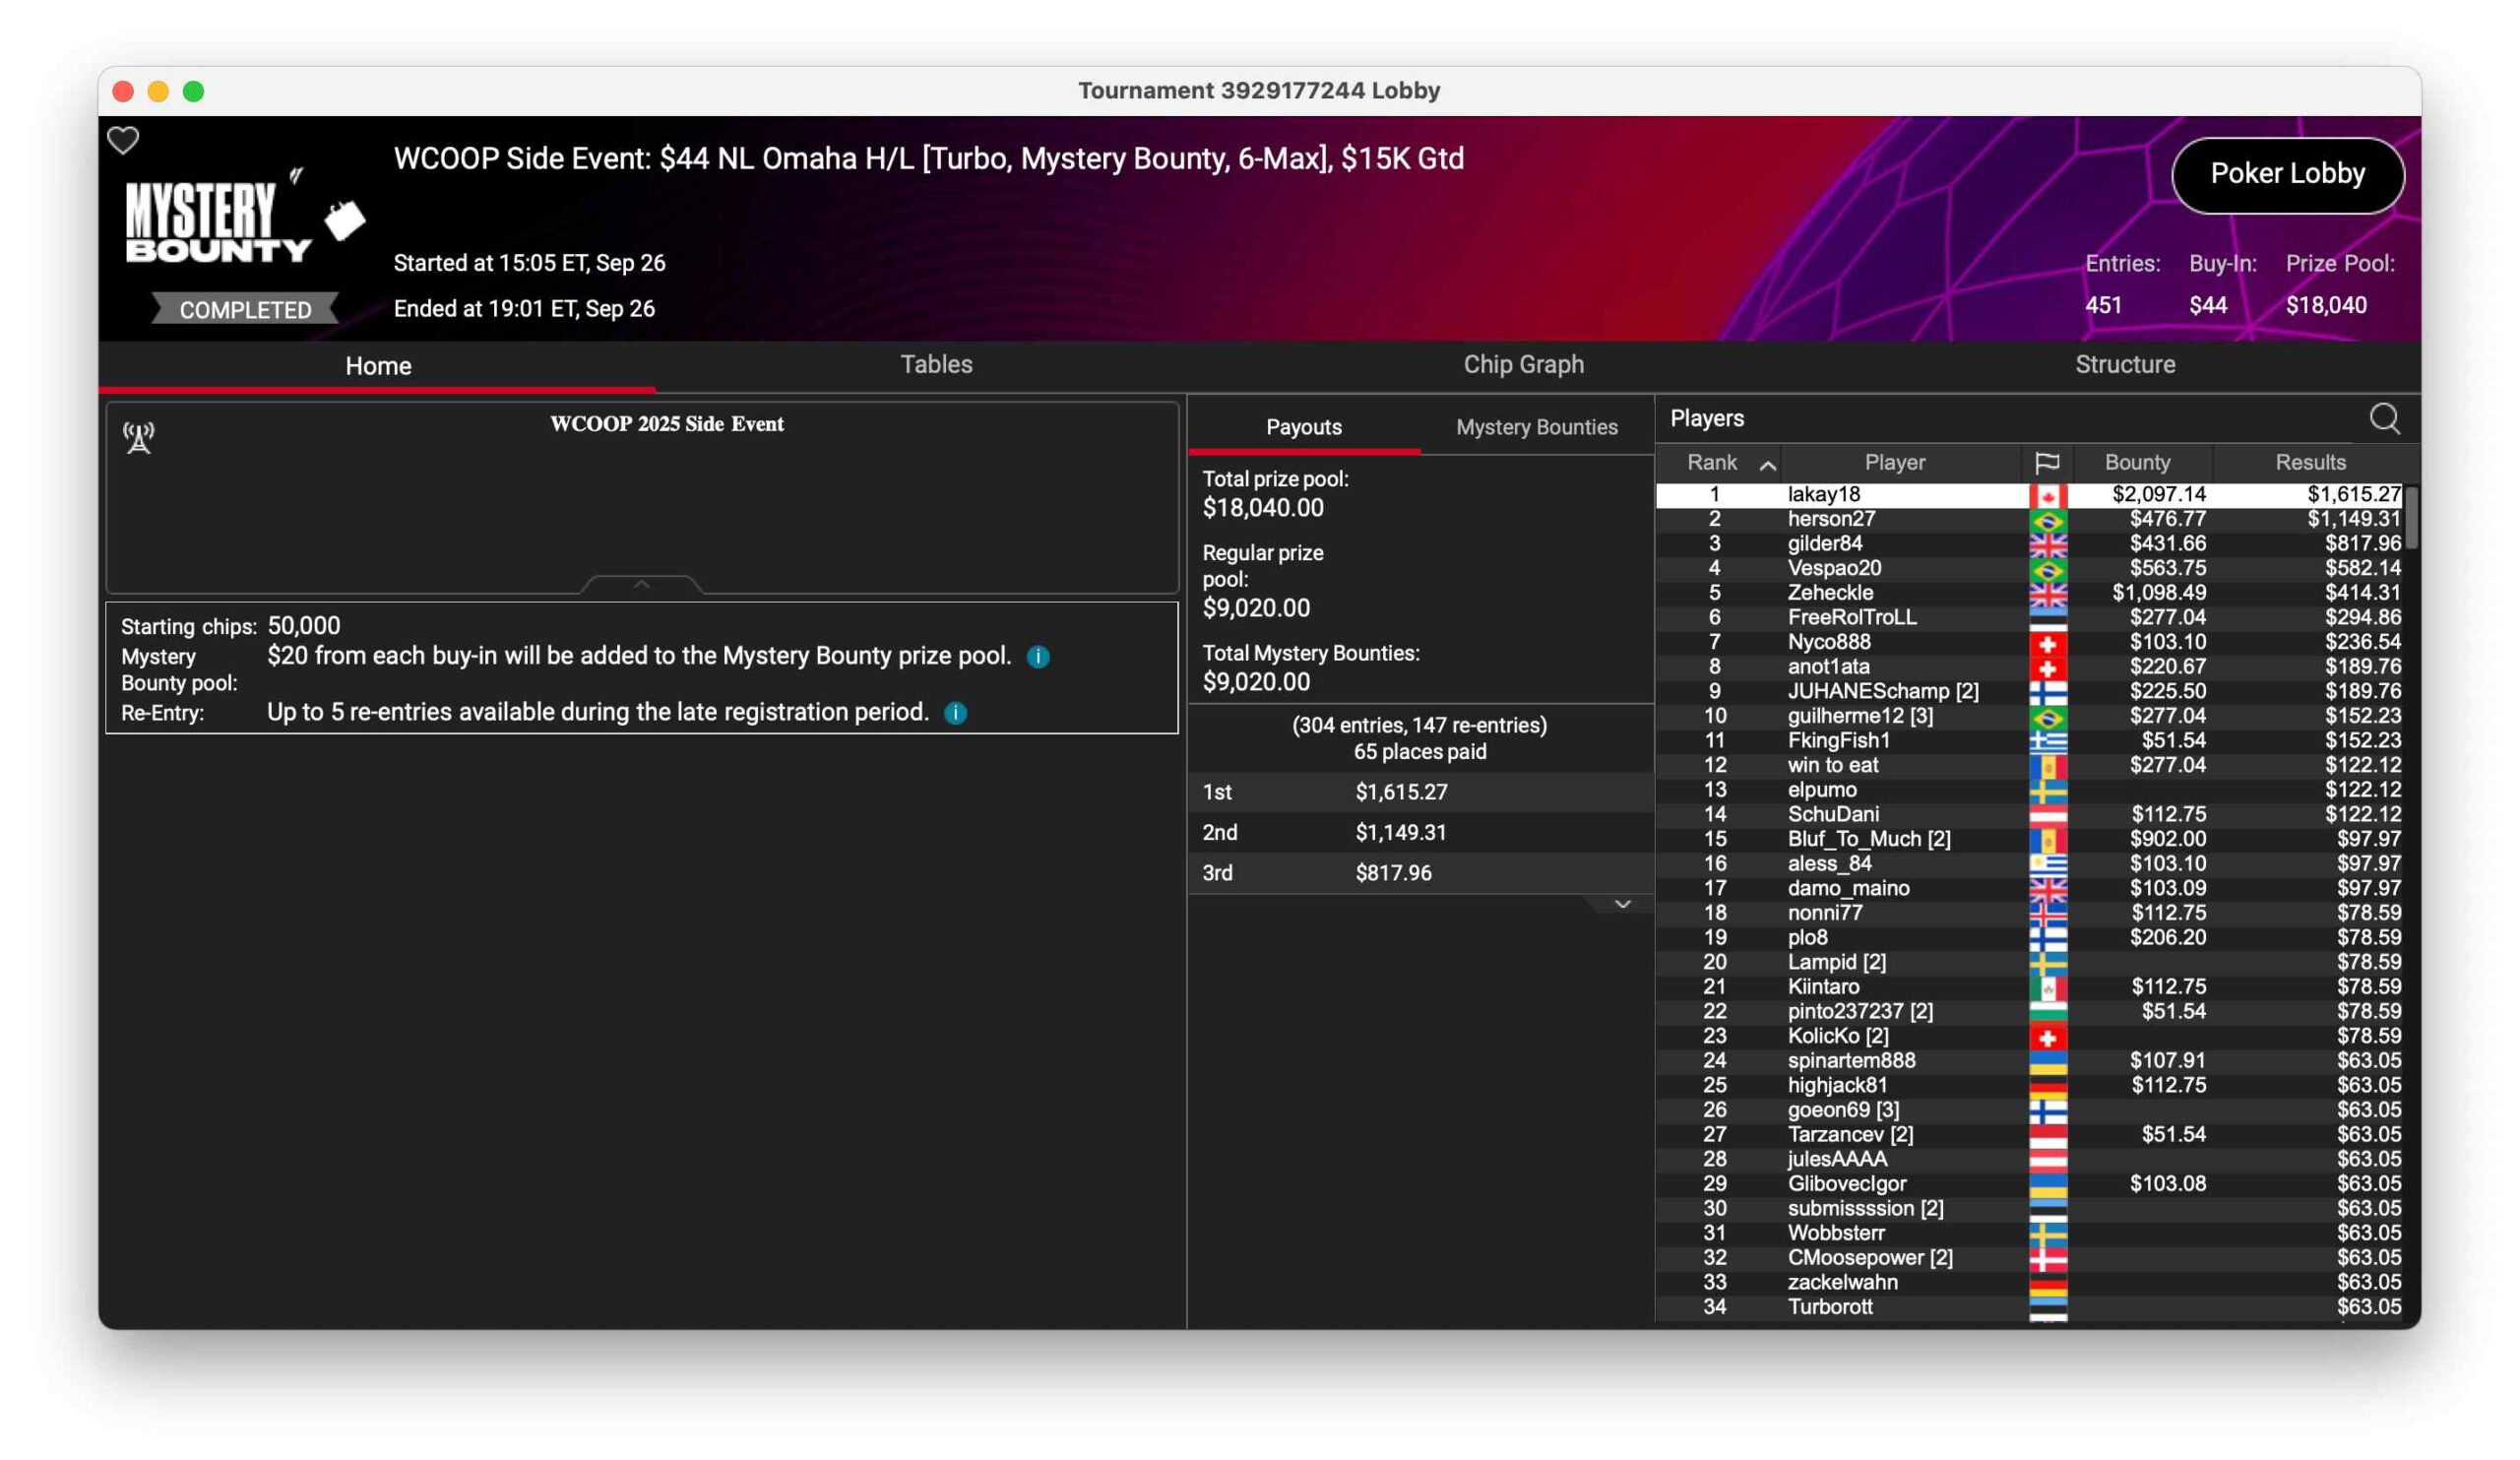Click Canada flag next to lakay18

tap(2047, 496)
